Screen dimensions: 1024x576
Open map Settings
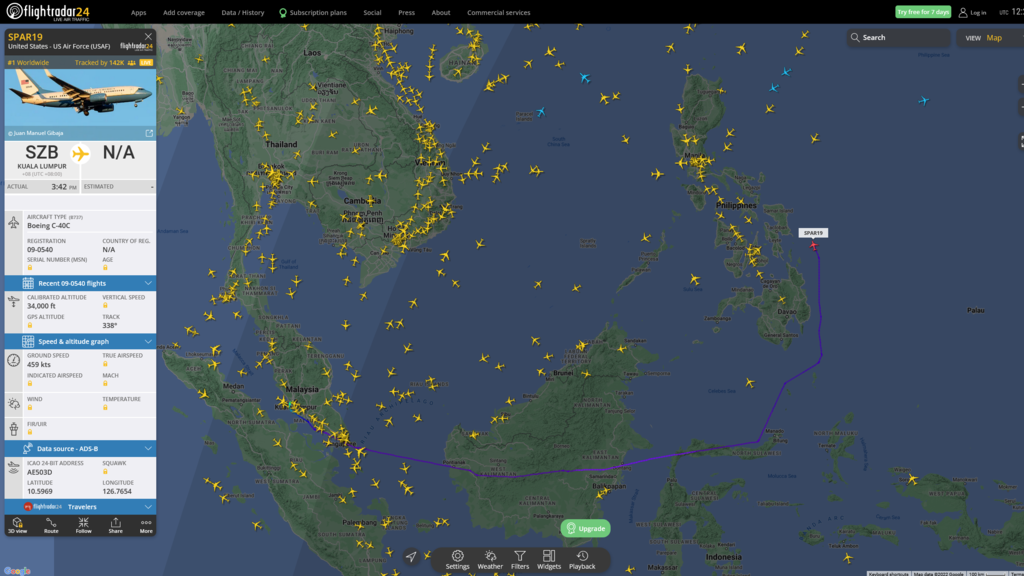(x=457, y=560)
